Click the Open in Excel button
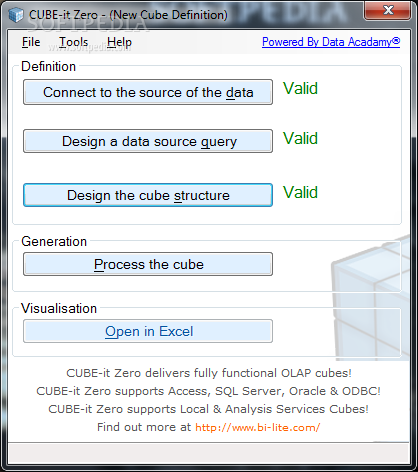418x472 pixels. coord(148,331)
